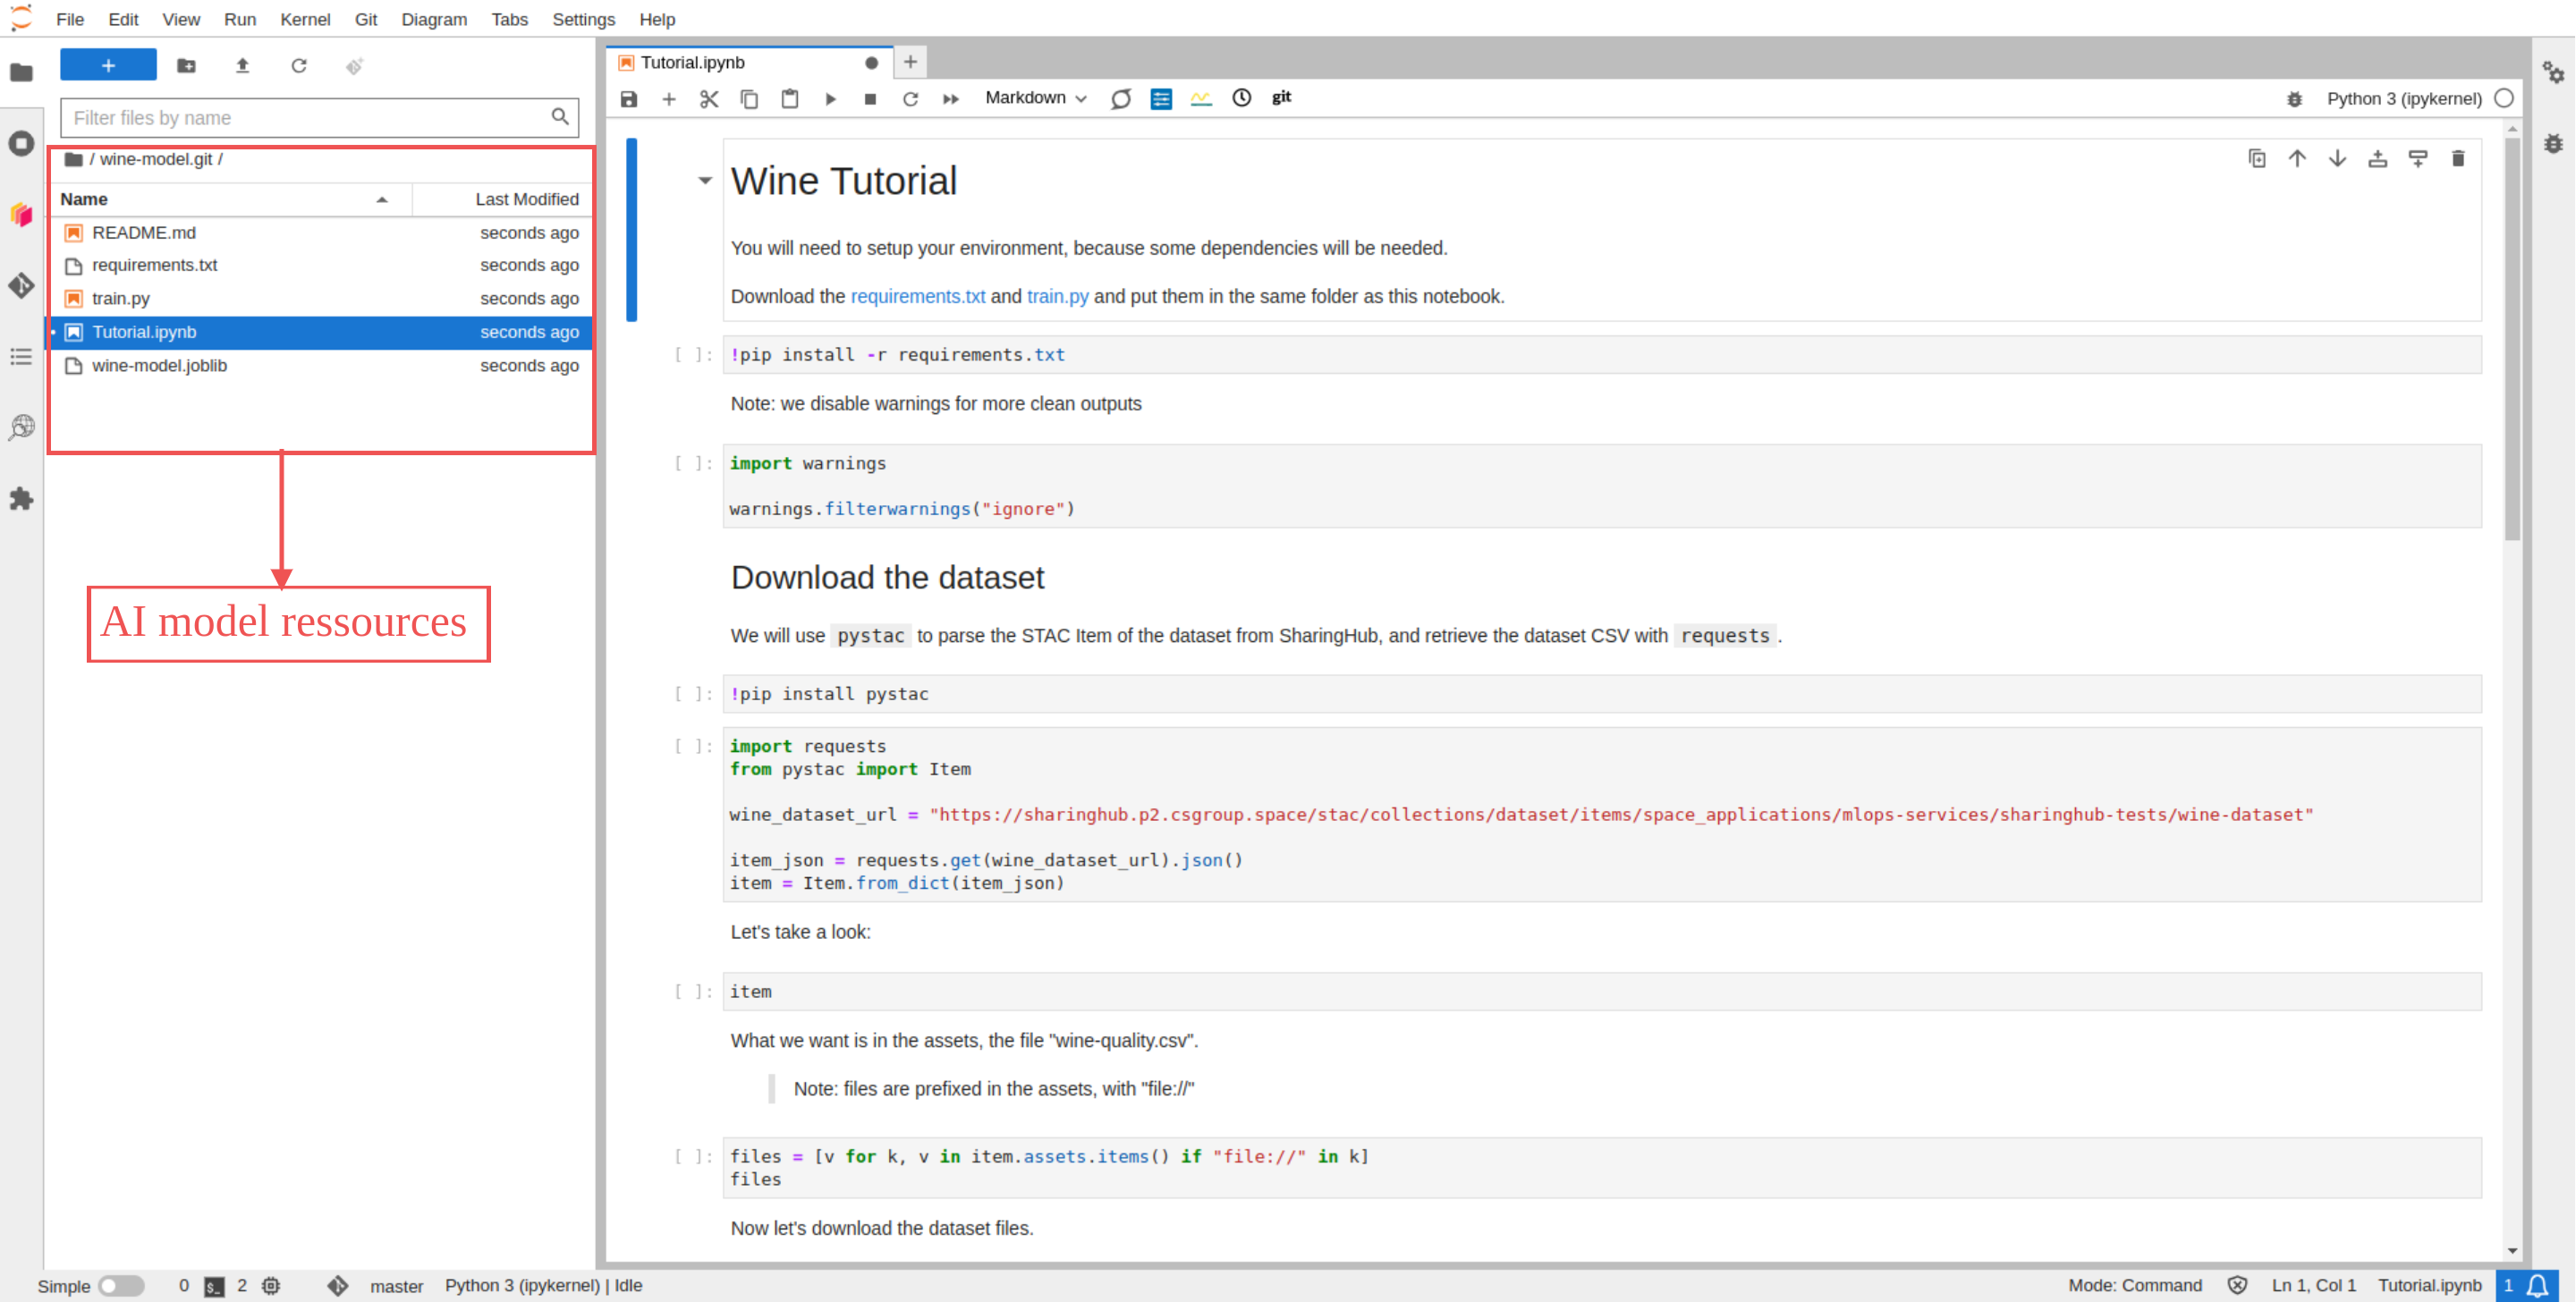Screen dimensions: 2576x1302
Task: Click the clock icon in notebook toolbar
Action: [x=1241, y=97]
